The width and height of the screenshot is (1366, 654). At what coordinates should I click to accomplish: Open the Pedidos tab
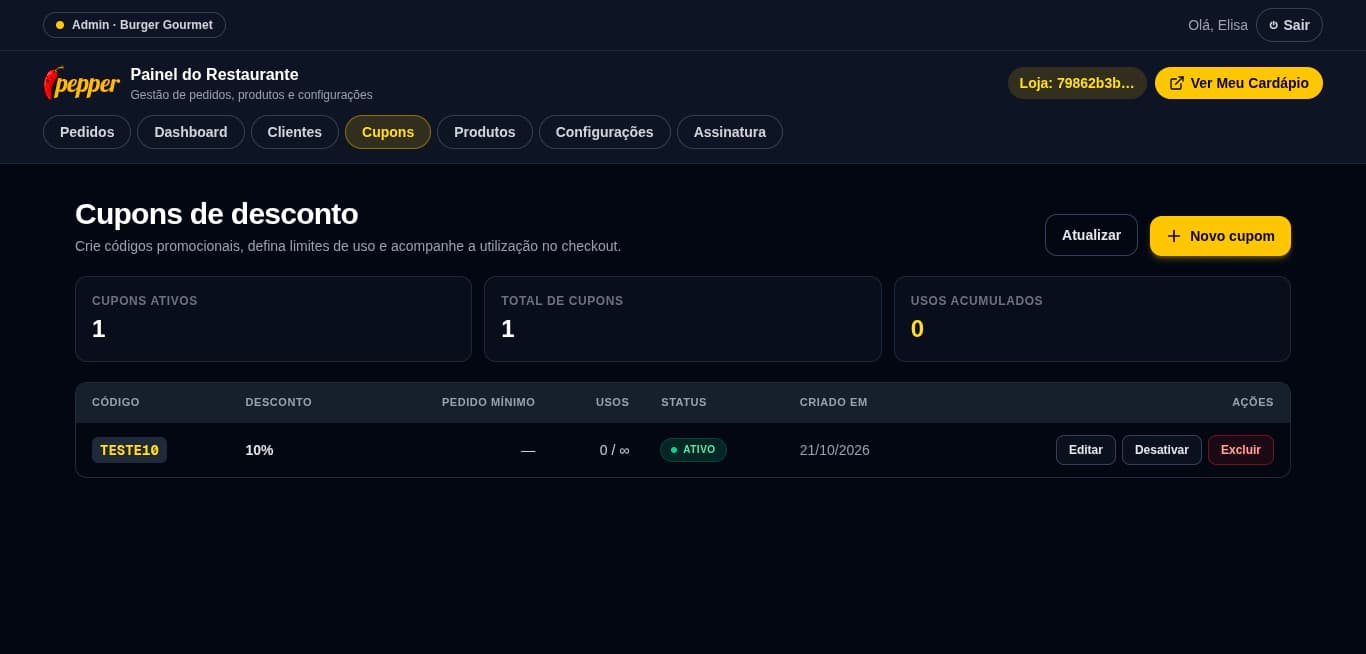point(87,132)
